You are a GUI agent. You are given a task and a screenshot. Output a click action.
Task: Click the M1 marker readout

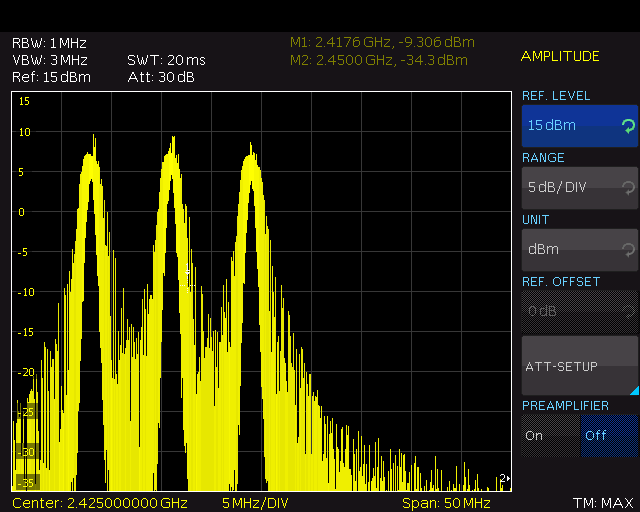(x=382, y=42)
